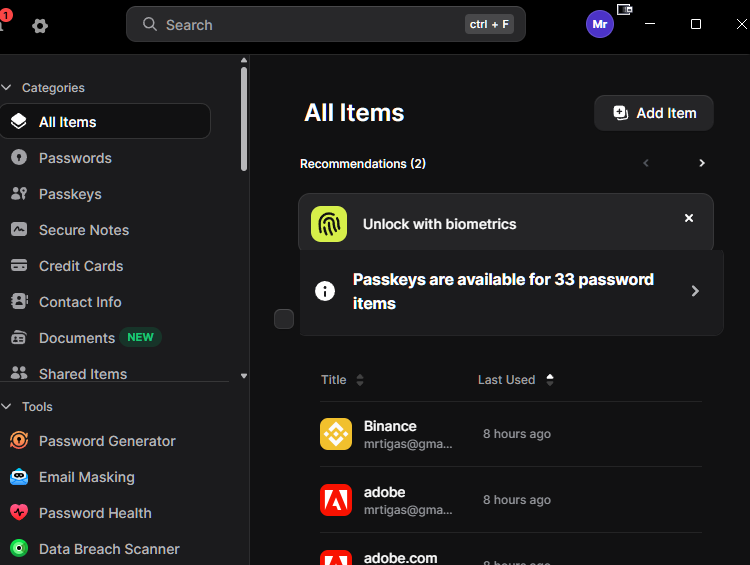This screenshot has width=750, height=565.
Task: Open the Passwords category
Action: point(75,158)
